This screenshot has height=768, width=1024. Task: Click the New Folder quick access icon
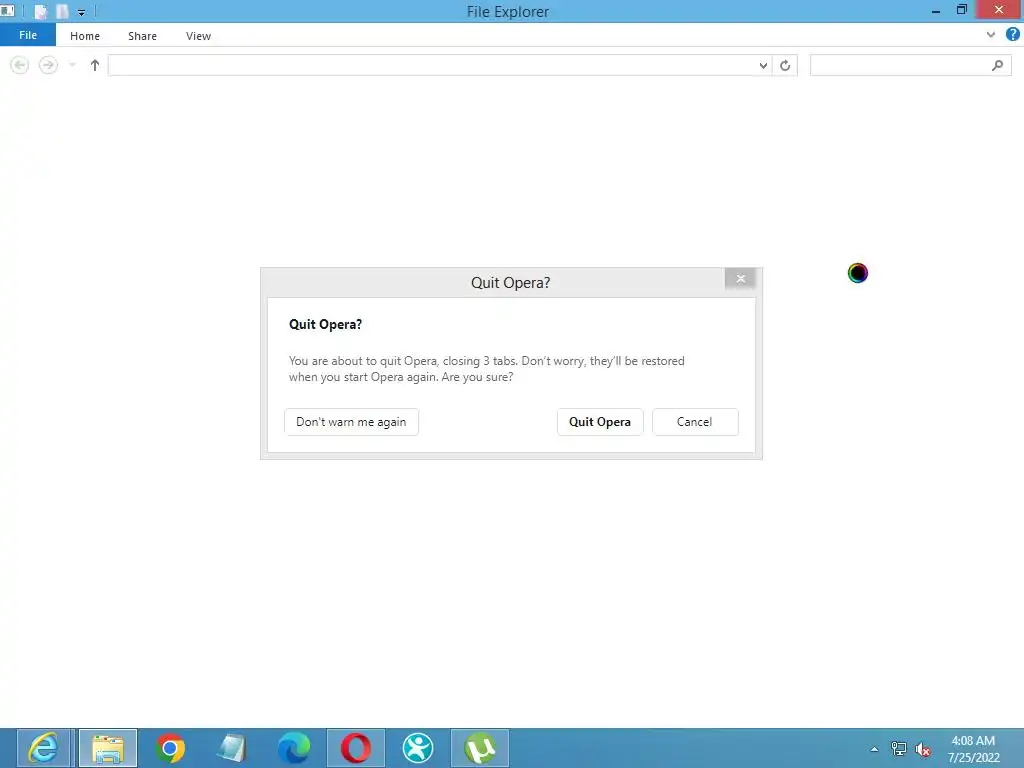point(62,12)
